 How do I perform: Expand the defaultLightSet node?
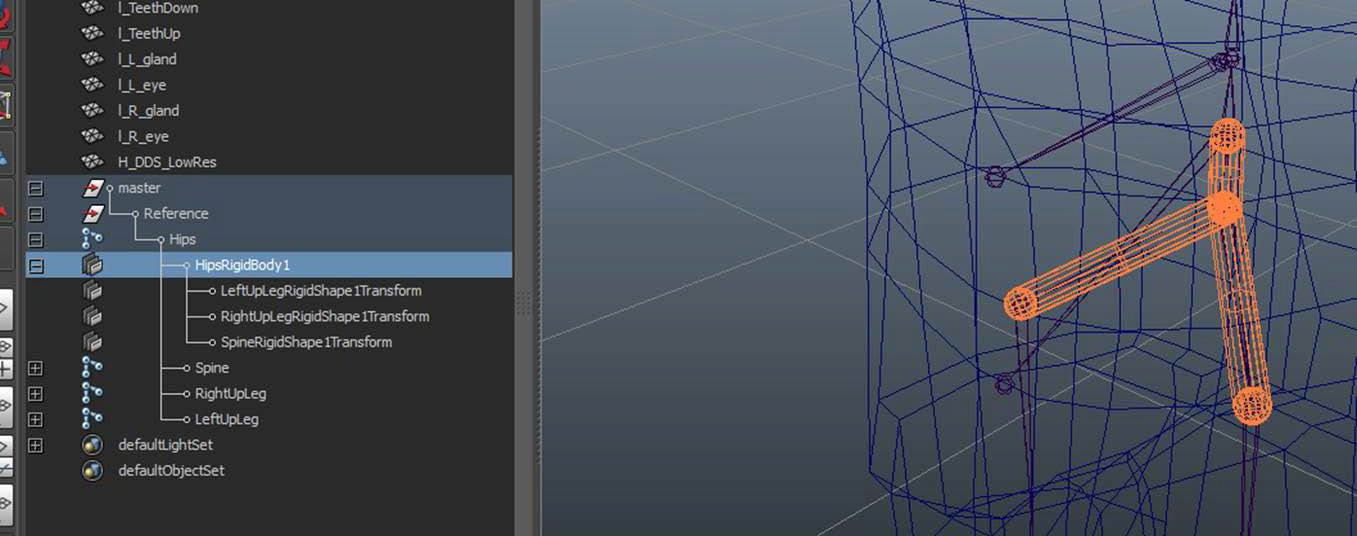[x=36, y=445]
